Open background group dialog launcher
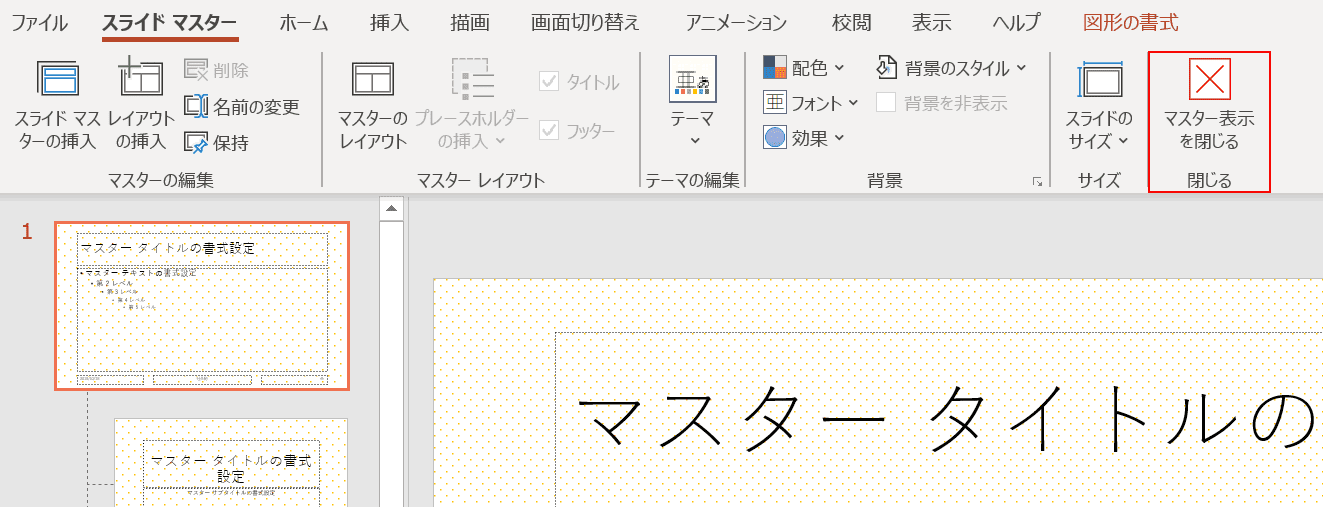 tap(1037, 182)
